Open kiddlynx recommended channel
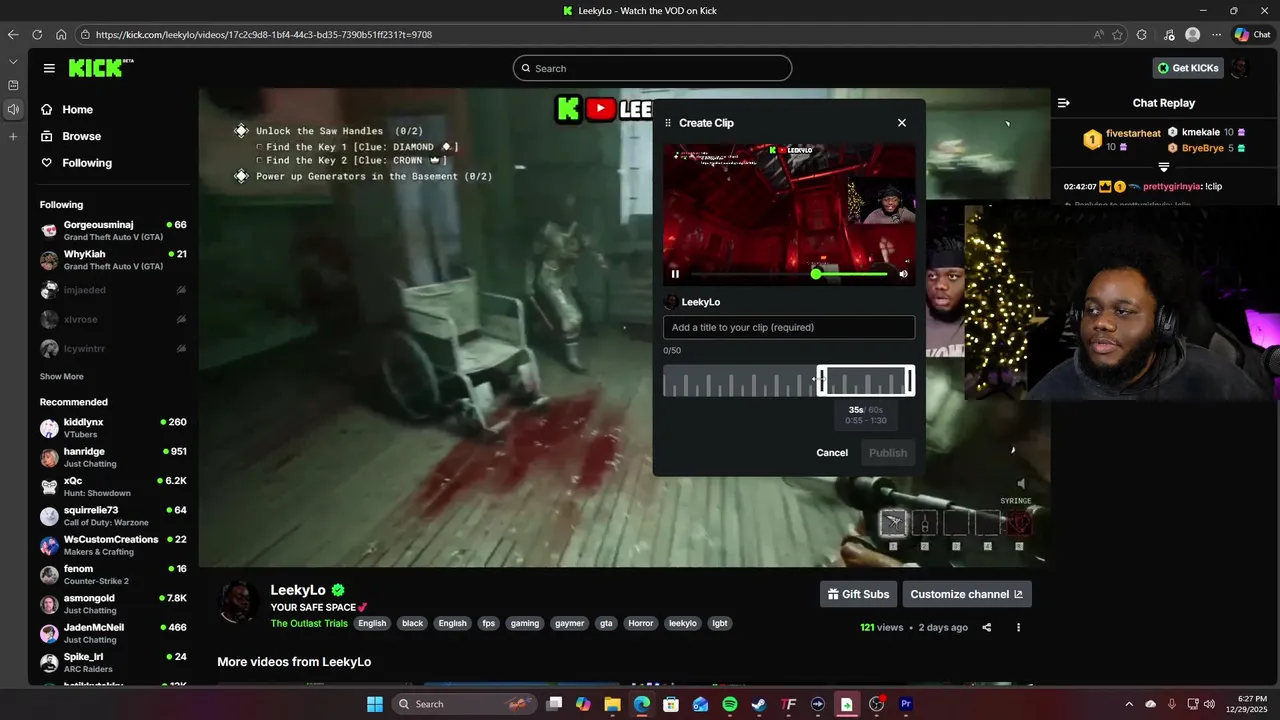Viewport: 1280px width, 720px height. pos(113,428)
